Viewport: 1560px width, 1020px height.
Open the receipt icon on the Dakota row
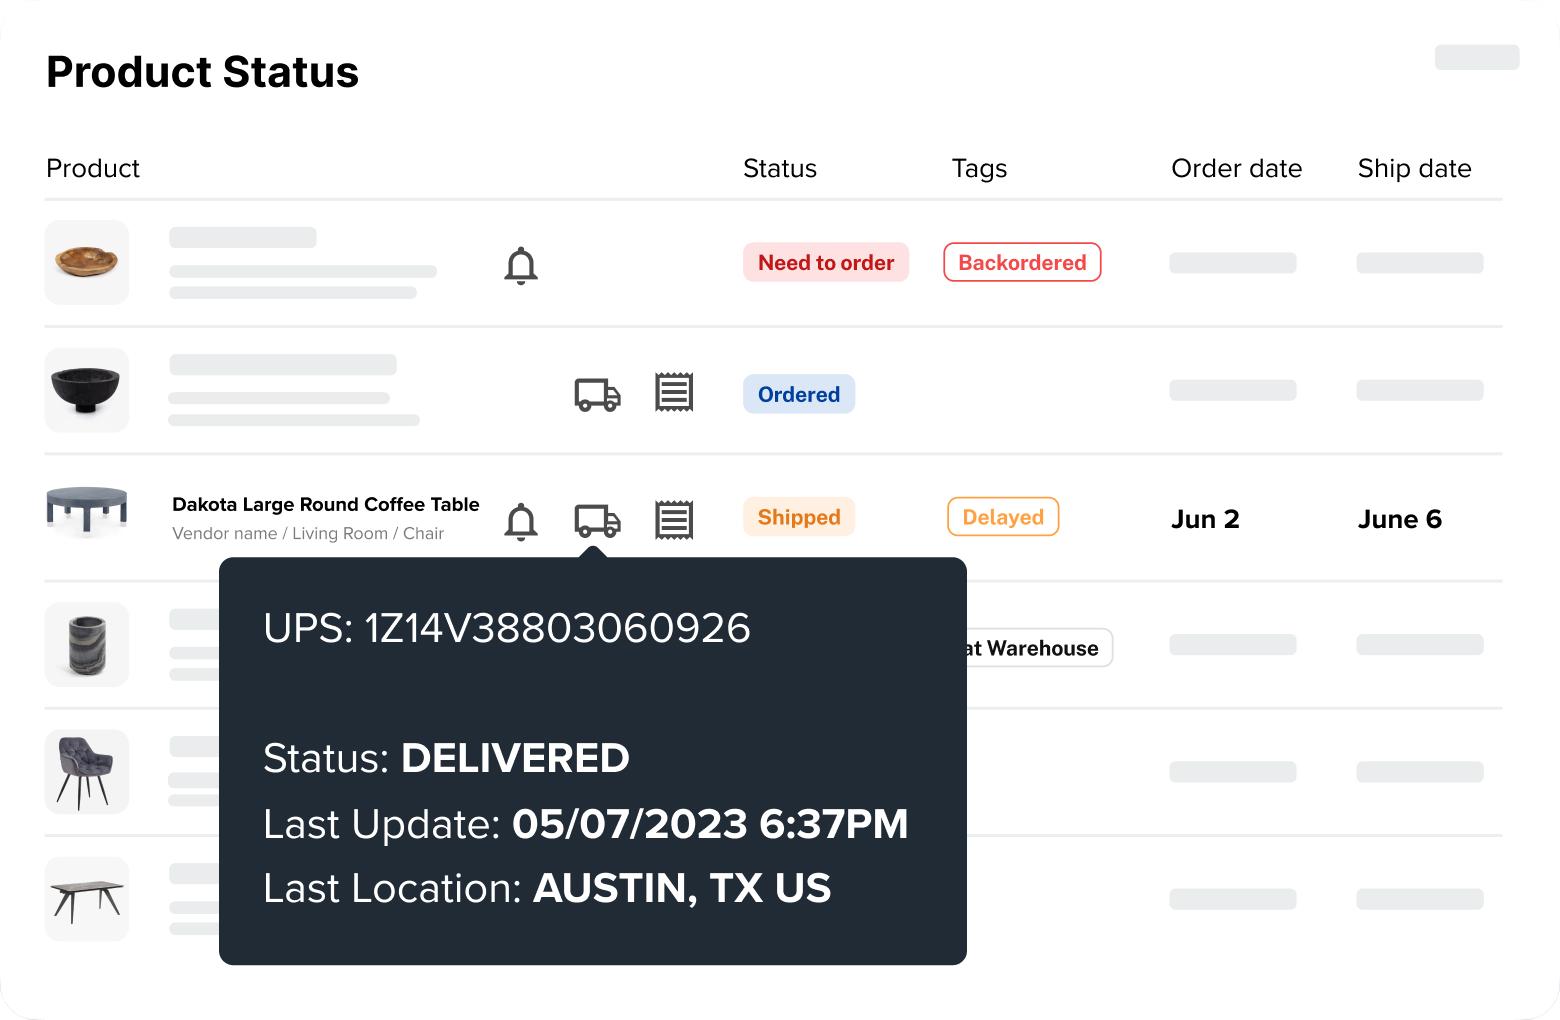coord(674,520)
